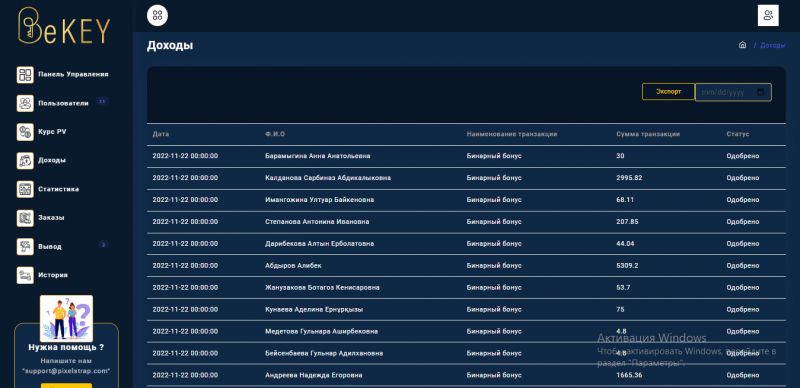Select row Барамыгина Анна Анатольевна
The height and width of the screenshot is (388, 800).
point(466,156)
